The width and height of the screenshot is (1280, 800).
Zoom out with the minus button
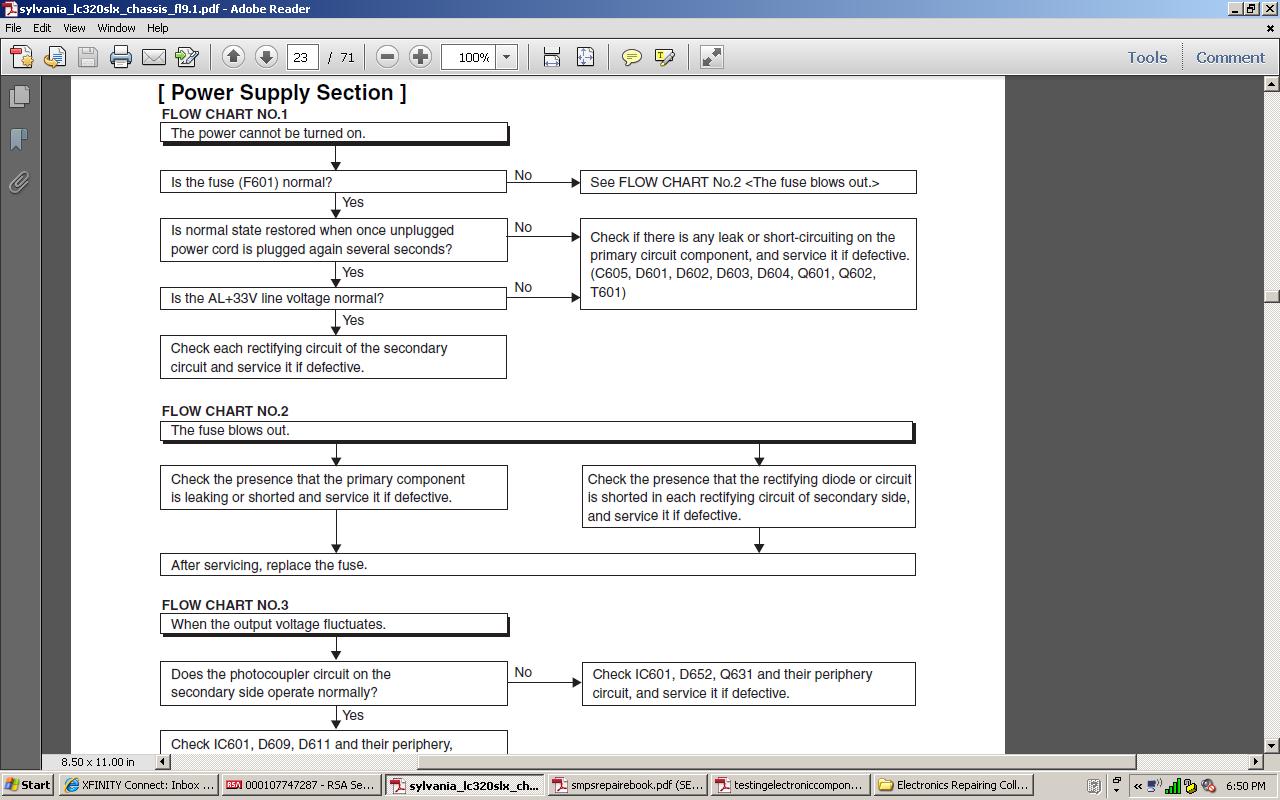tap(388, 57)
